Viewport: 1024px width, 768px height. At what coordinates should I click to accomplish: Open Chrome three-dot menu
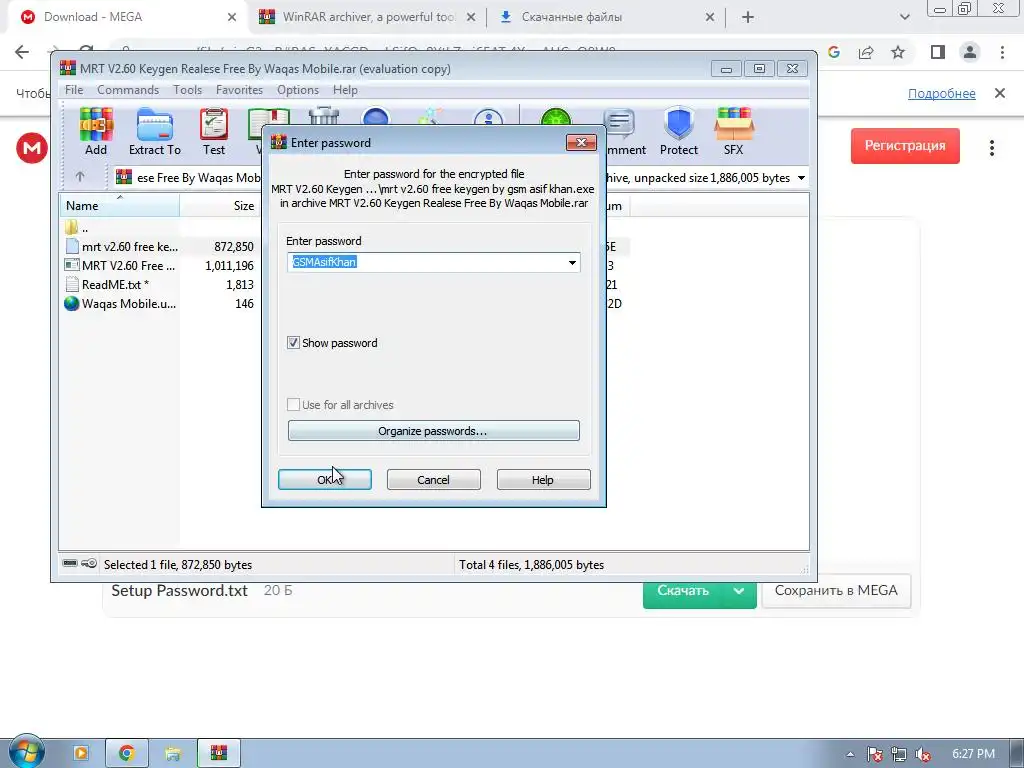tap(1002, 52)
